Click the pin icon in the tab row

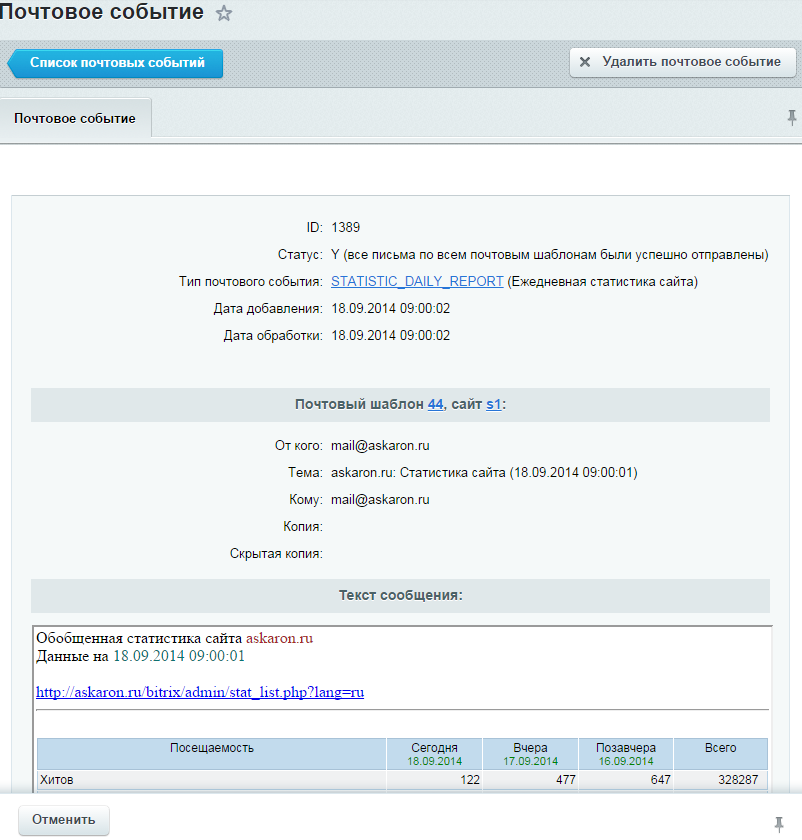792,117
